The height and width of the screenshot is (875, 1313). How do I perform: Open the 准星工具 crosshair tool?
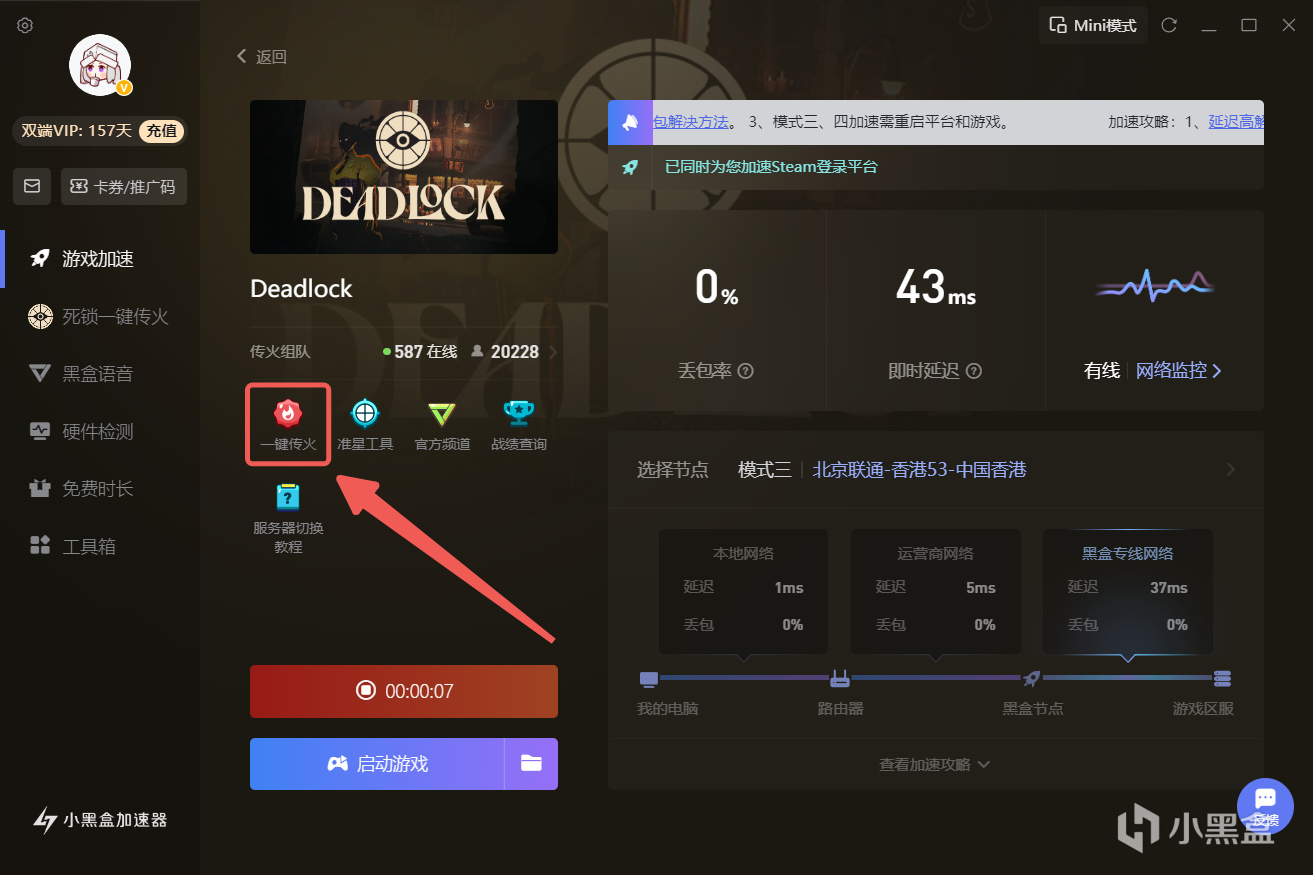click(x=365, y=413)
